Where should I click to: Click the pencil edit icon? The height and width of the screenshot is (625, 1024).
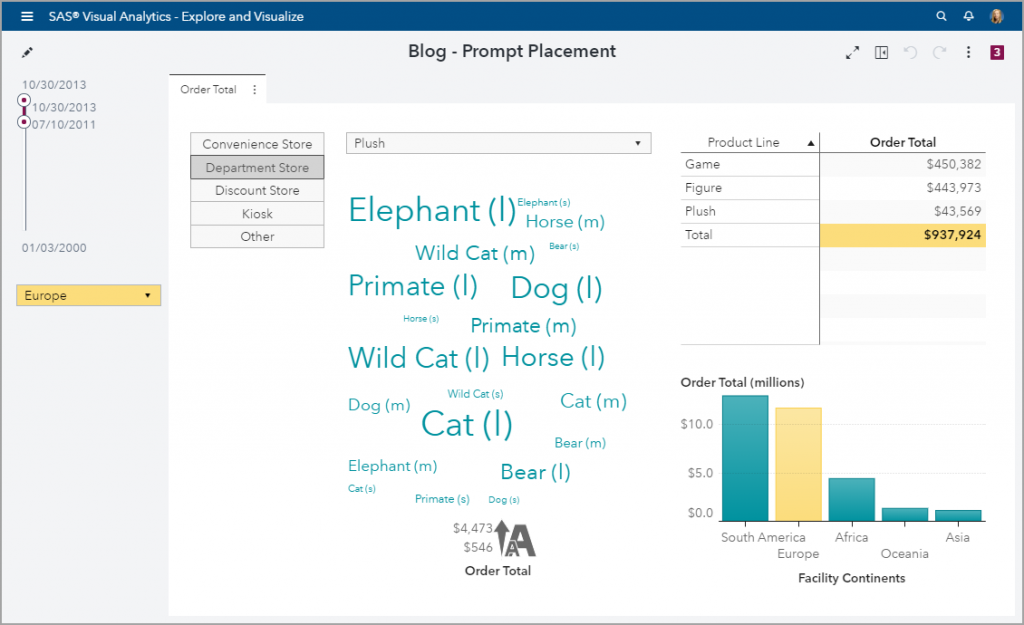coord(27,52)
